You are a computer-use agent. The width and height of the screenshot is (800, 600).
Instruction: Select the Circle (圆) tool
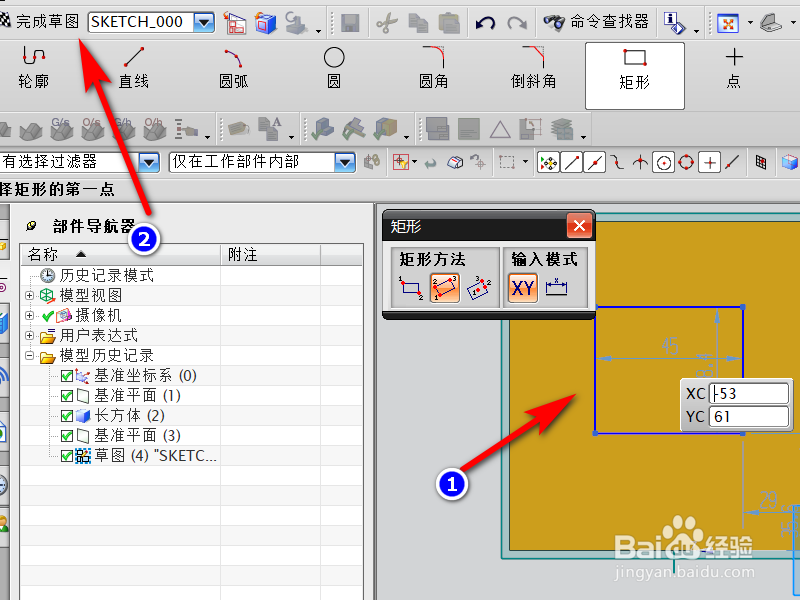coord(334,68)
